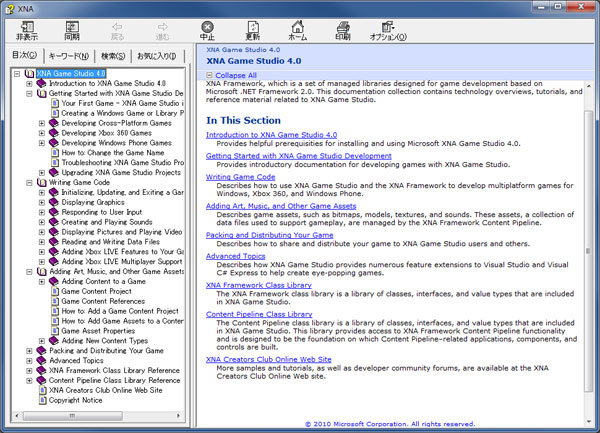The image size is (600, 433).
Task: Click book icon beside Packing and Distributing Your Game
Action: 41,350
